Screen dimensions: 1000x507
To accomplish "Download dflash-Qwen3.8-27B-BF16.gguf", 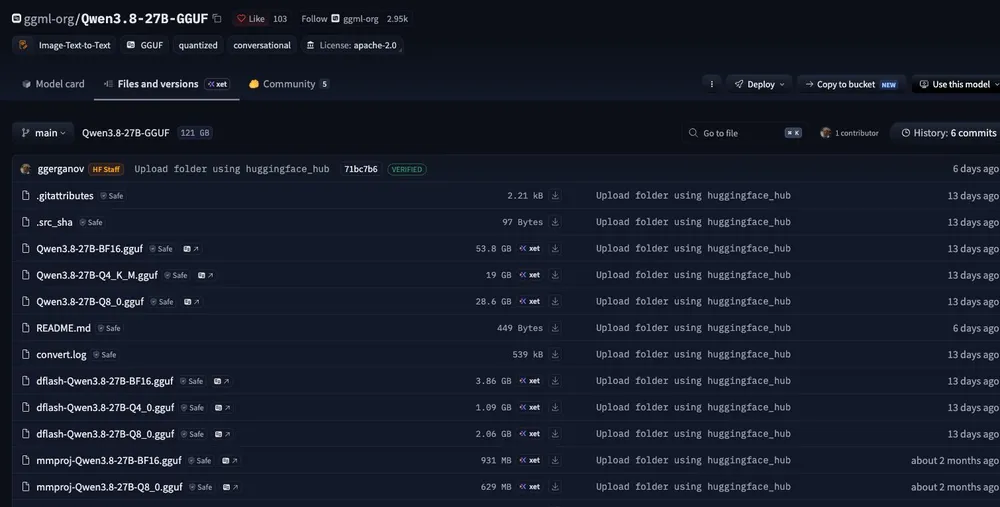I will [x=555, y=381].
